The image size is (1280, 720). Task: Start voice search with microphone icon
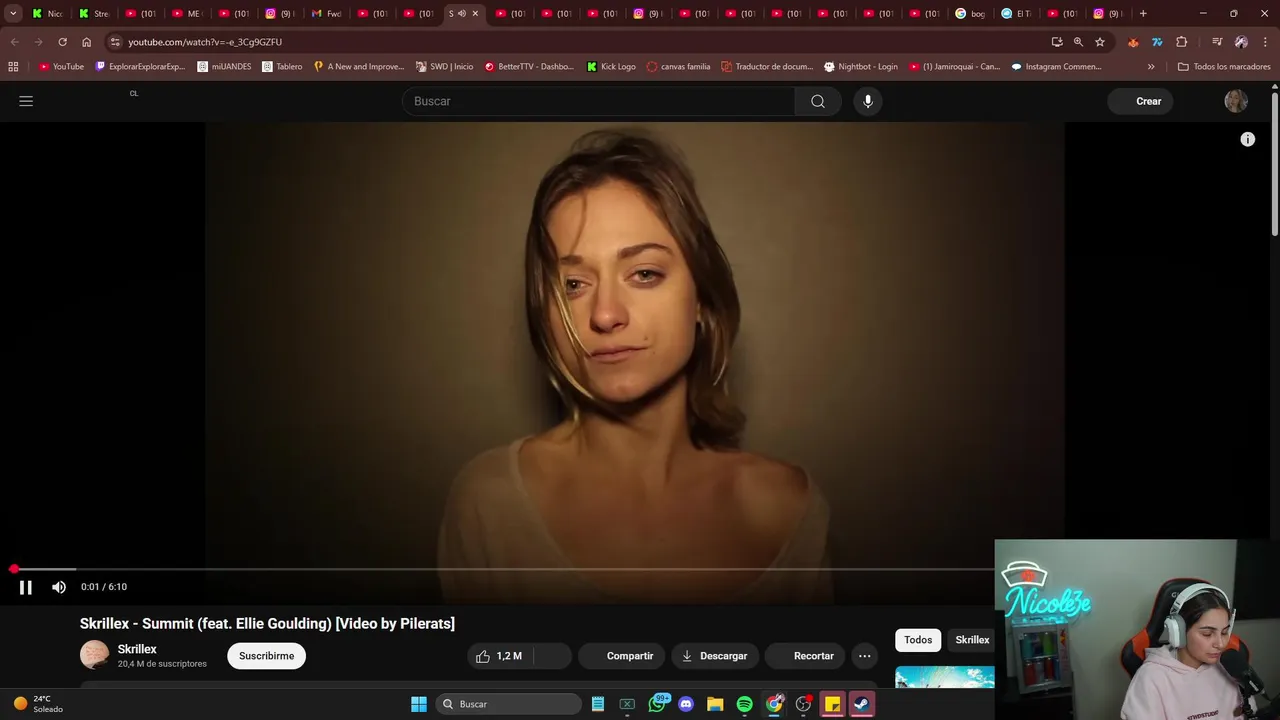868,101
